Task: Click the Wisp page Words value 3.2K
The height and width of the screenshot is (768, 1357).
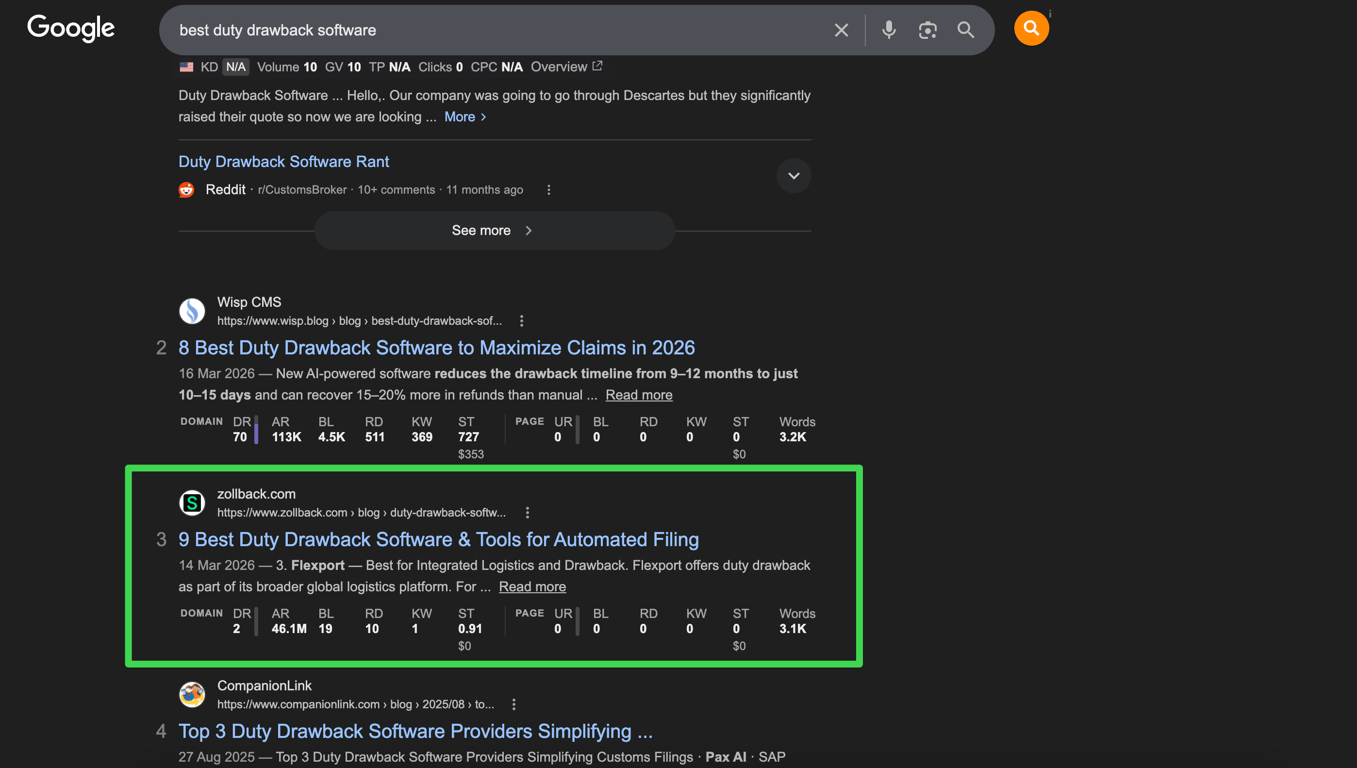Action: click(793, 437)
